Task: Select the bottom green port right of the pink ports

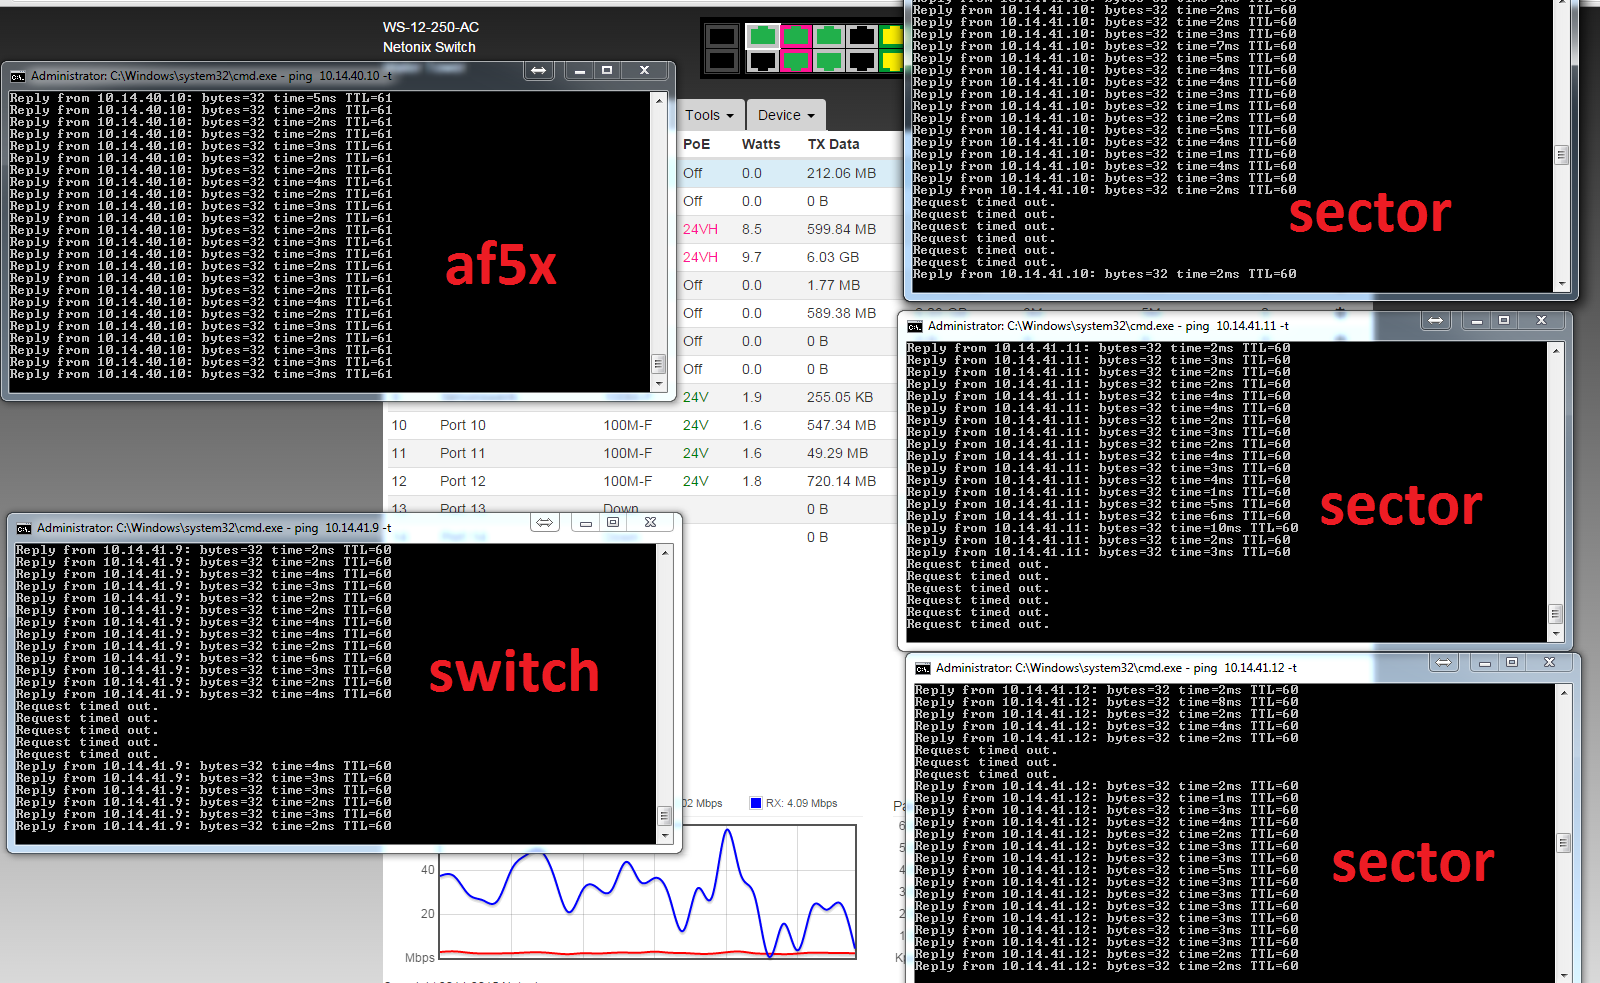Action: pyautogui.click(x=828, y=61)
